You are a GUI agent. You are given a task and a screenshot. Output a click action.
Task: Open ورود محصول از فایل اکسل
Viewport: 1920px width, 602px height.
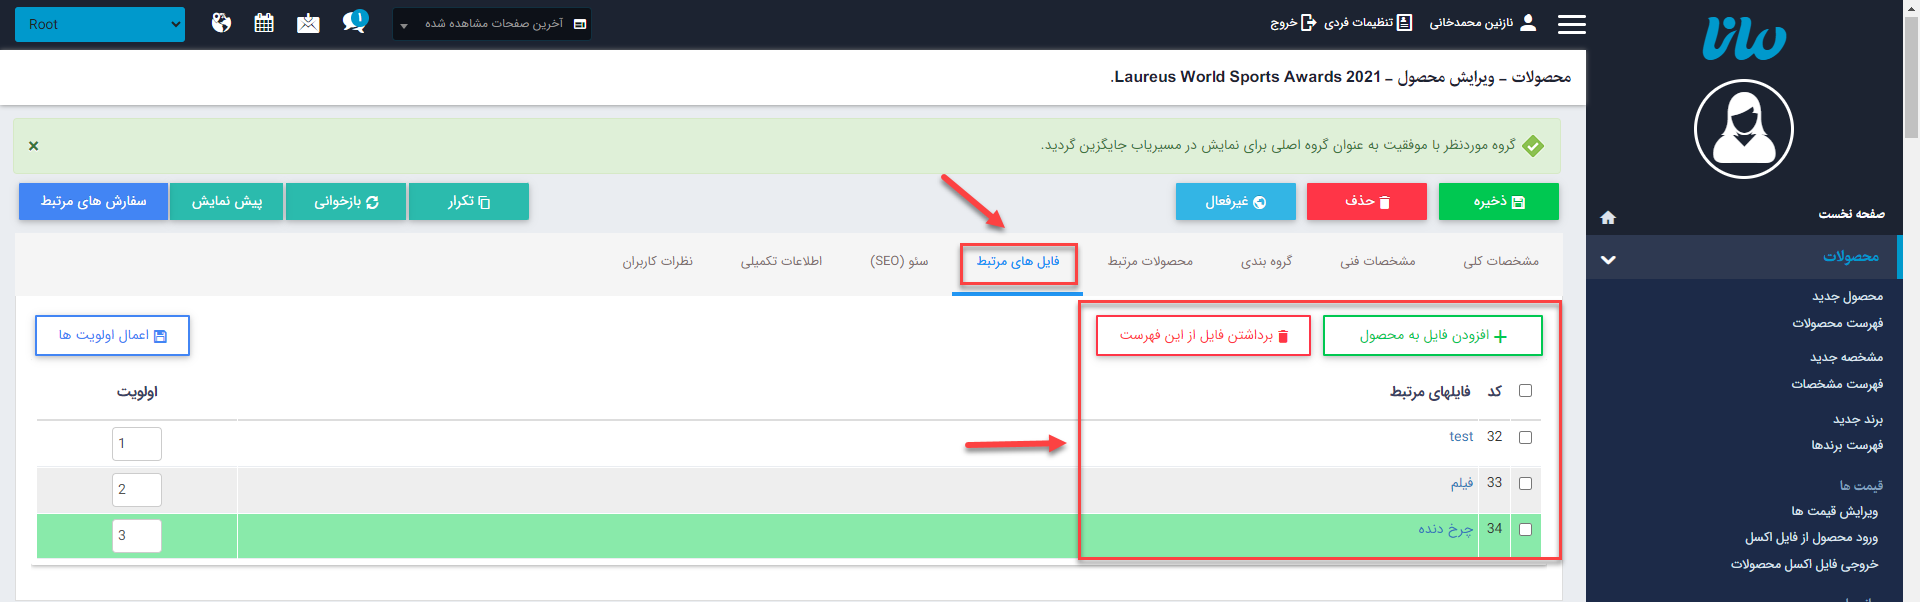coord(1812,537)
